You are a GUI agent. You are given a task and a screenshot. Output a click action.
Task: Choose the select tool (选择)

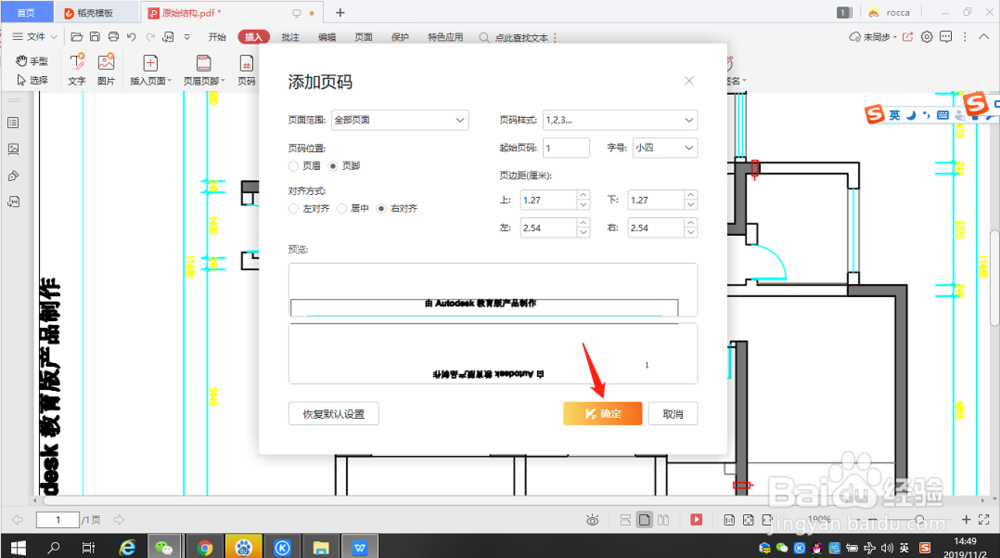[31, 80]
